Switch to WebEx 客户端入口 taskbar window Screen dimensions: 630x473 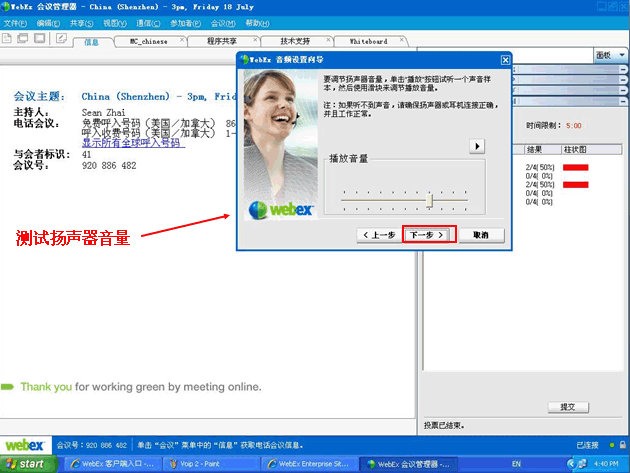click(113, 464)
